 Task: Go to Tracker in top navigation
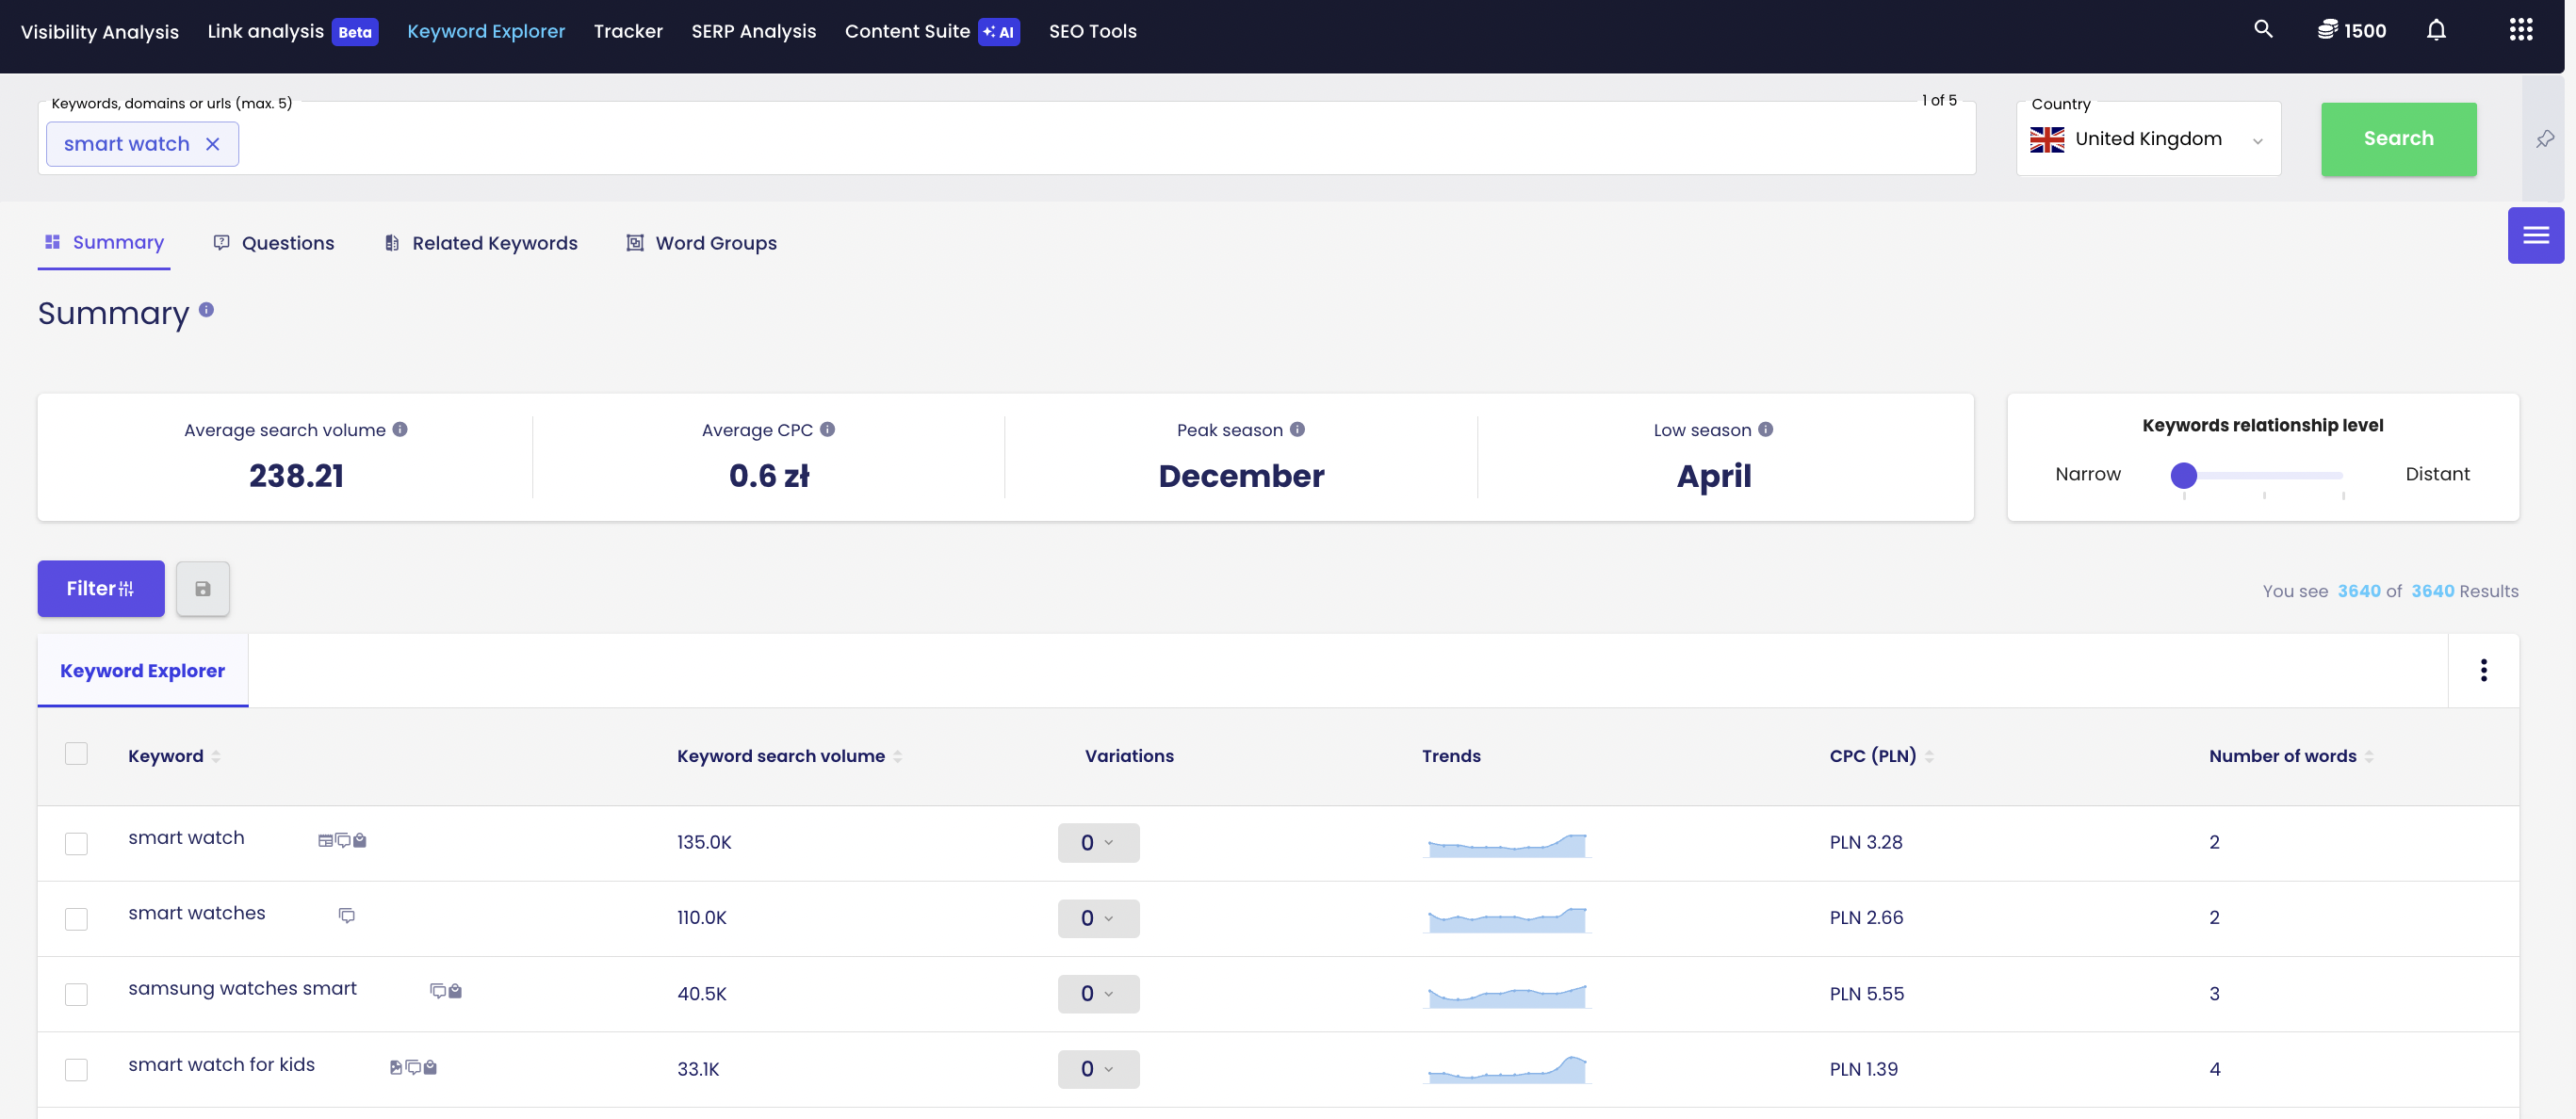click(628, 31)
